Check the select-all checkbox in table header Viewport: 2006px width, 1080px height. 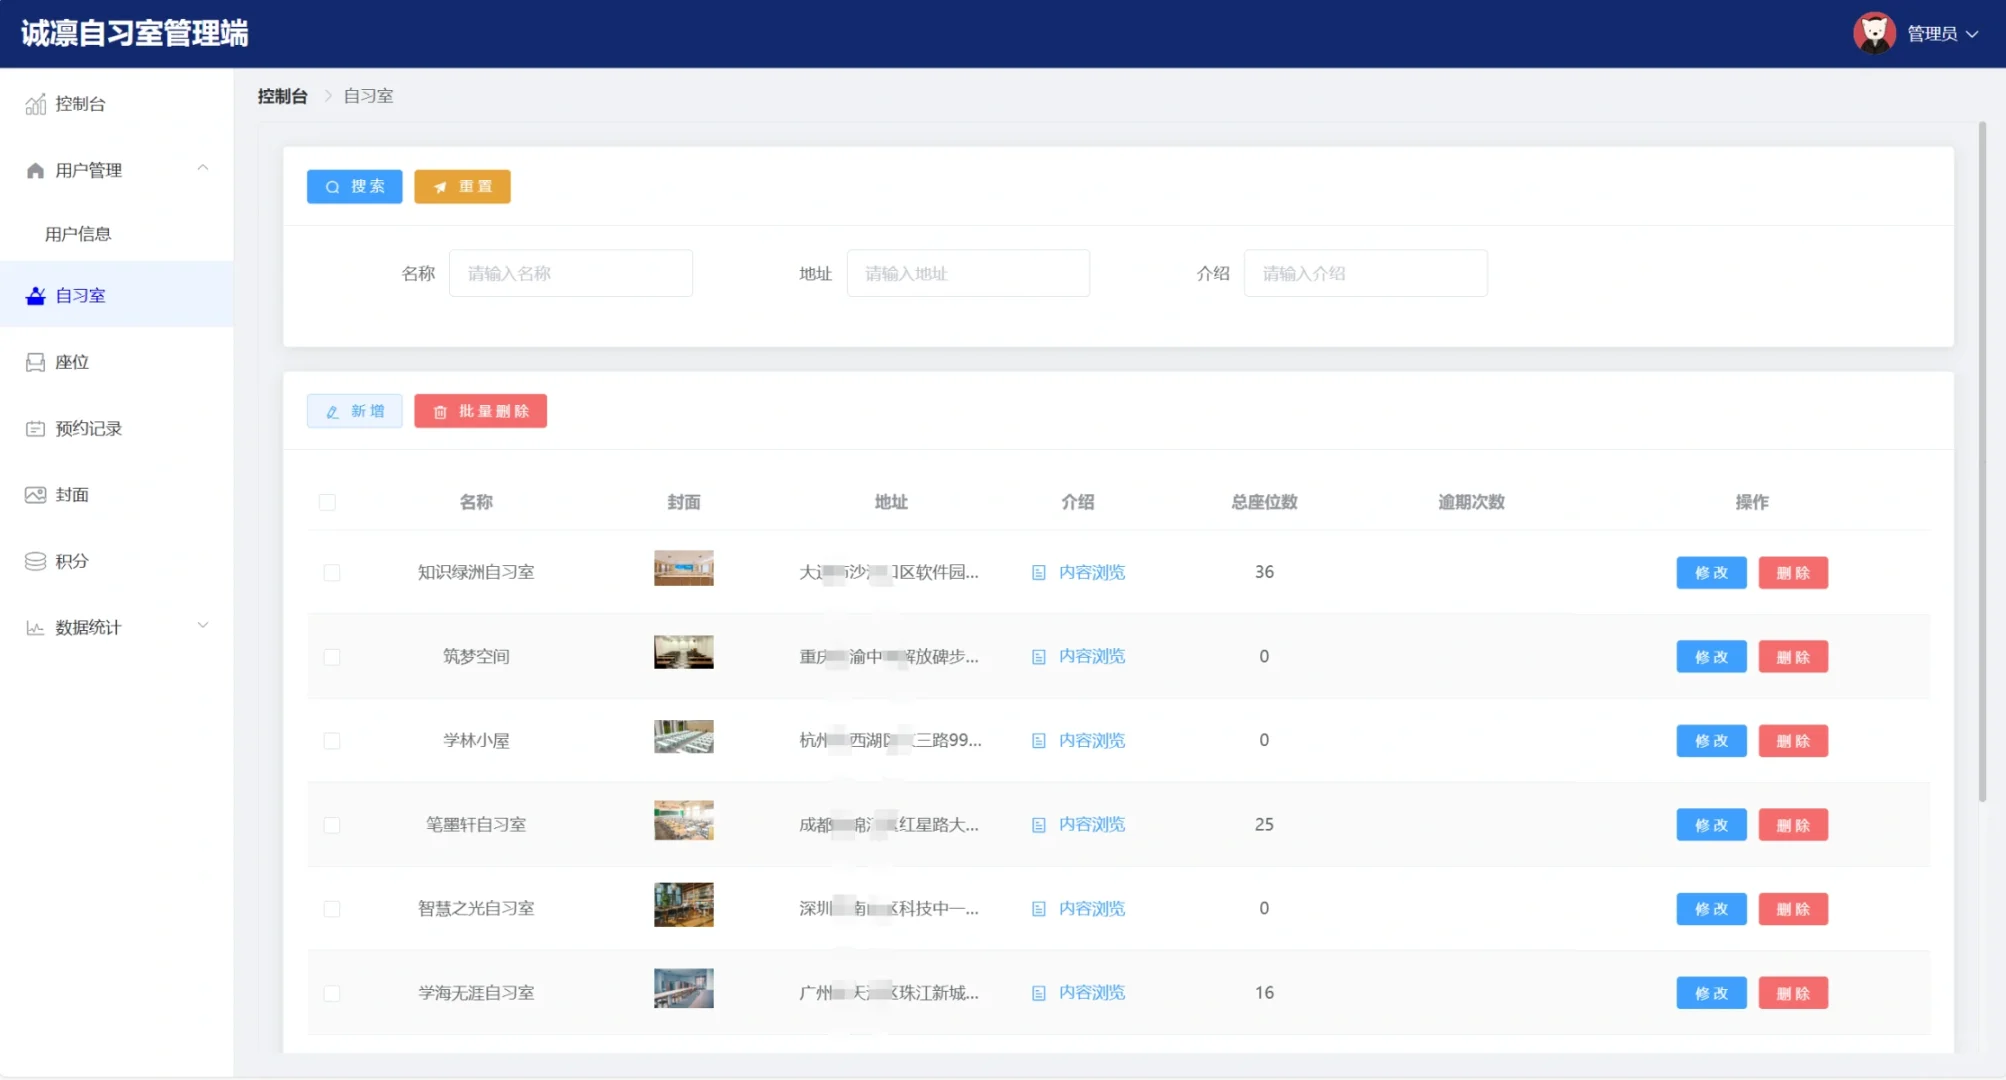point(328,502)
